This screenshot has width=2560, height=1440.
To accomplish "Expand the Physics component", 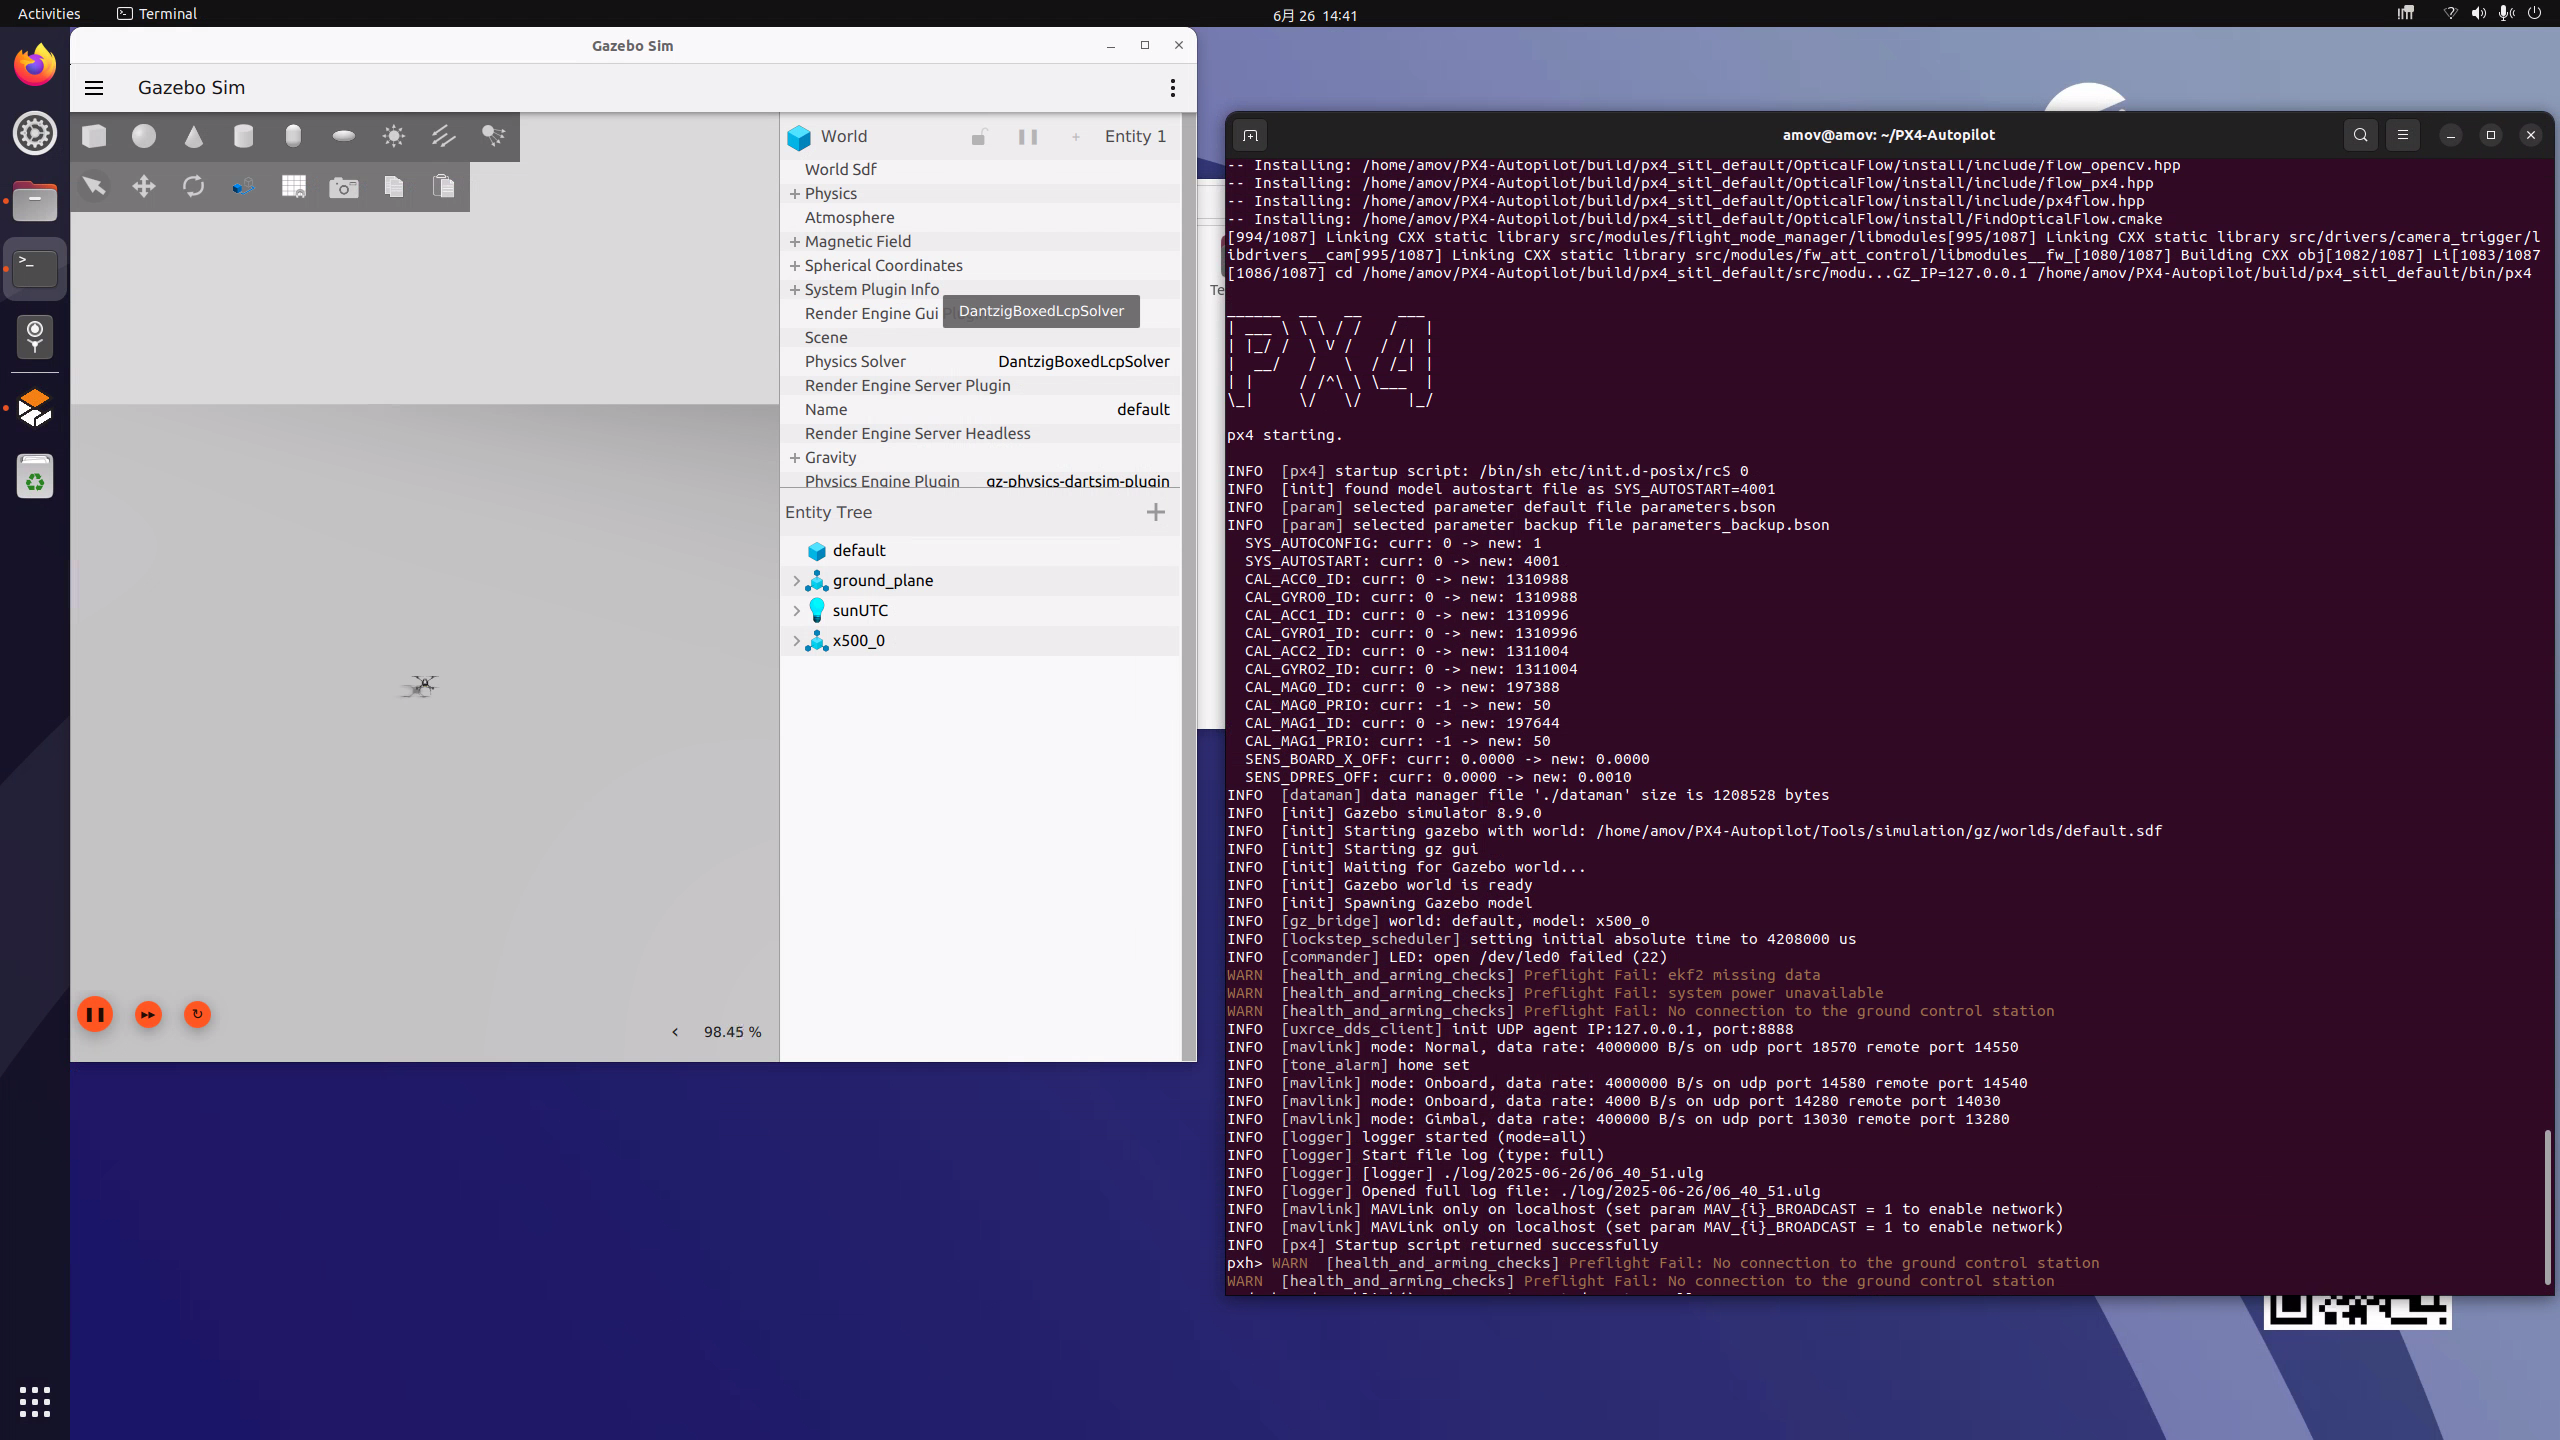I will tap(795, 194).
